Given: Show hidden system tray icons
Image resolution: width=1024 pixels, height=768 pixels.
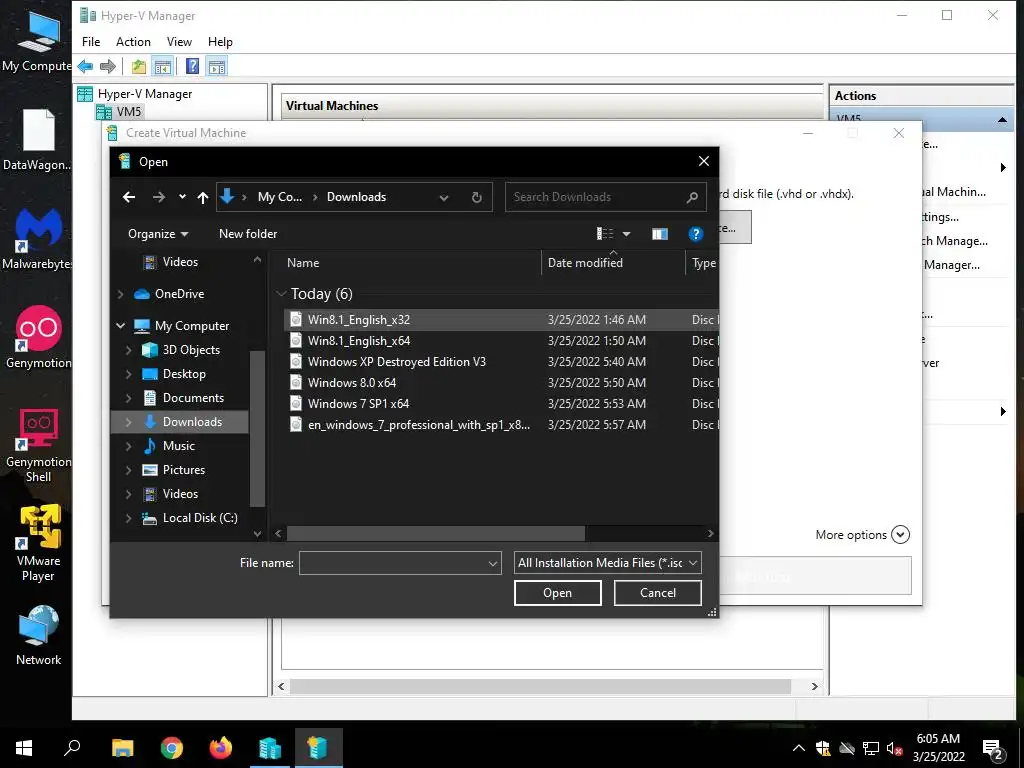Looking at the screenshot, I should 799,748.
